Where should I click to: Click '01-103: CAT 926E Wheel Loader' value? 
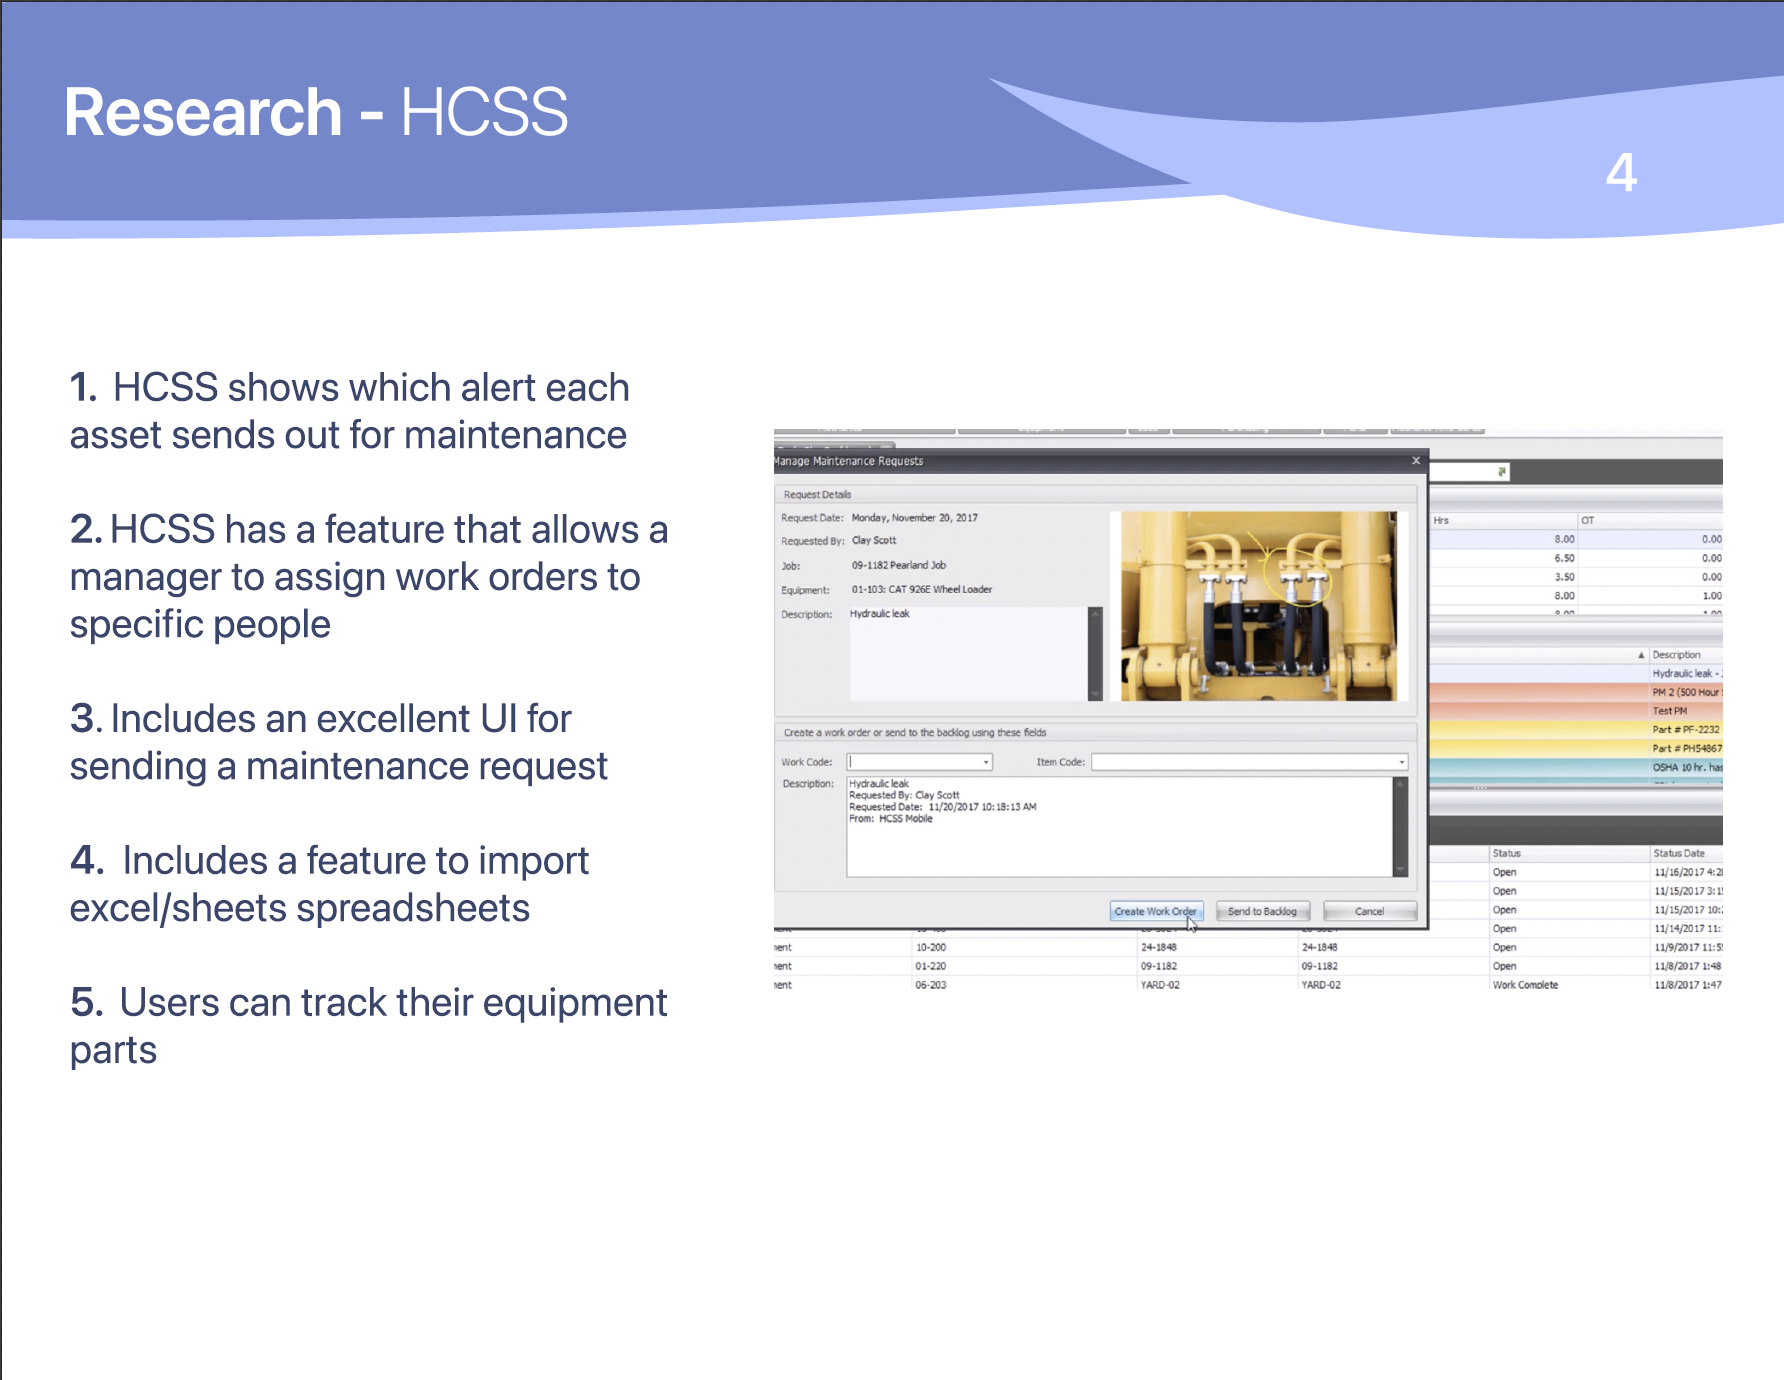922,589
